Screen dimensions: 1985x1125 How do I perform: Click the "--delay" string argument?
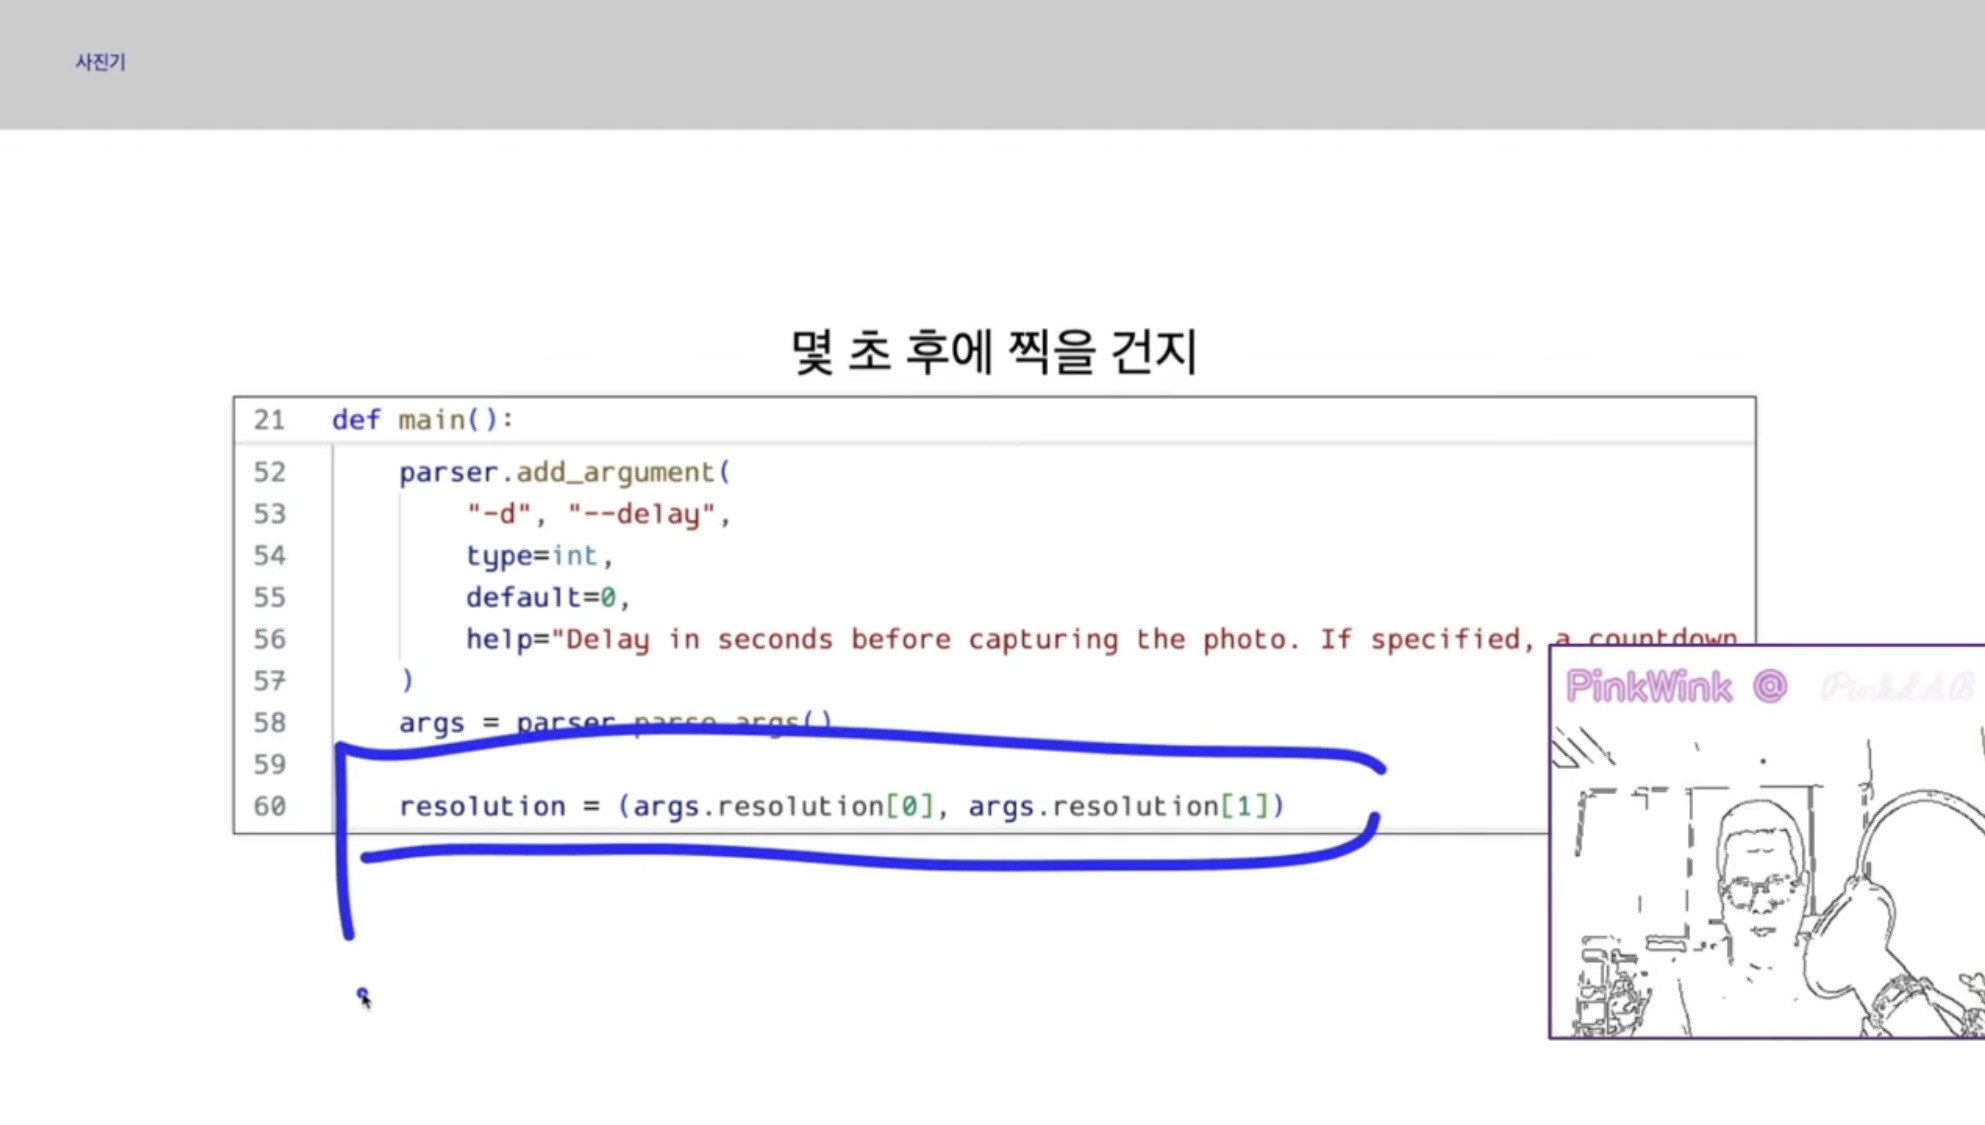642,514
